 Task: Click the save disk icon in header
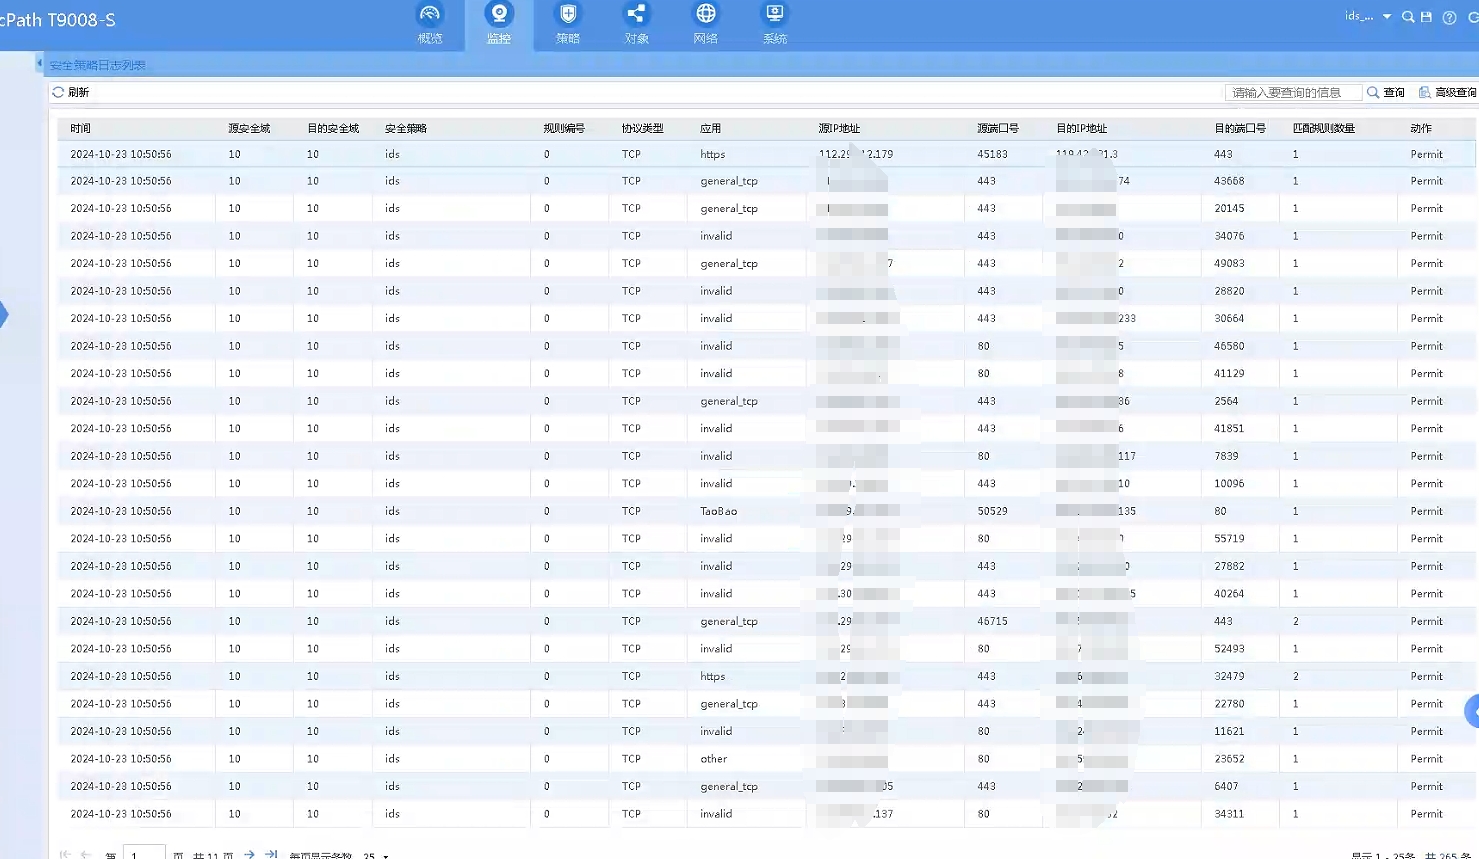tap(1427, 17)
